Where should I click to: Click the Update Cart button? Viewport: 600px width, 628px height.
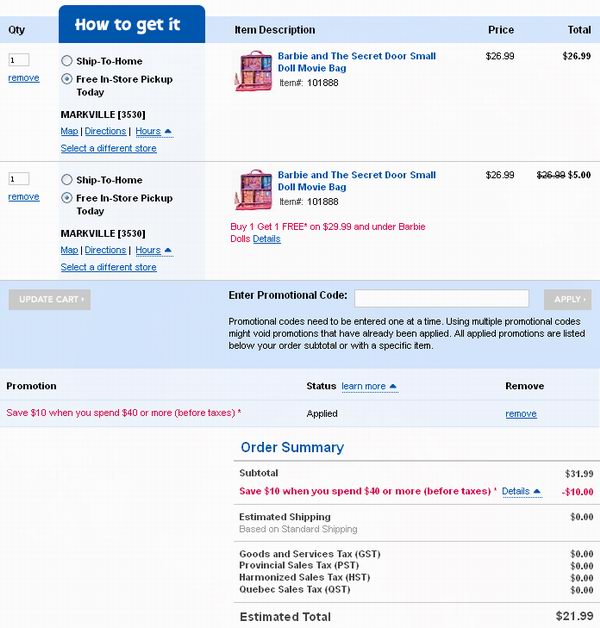coord(50,300)
